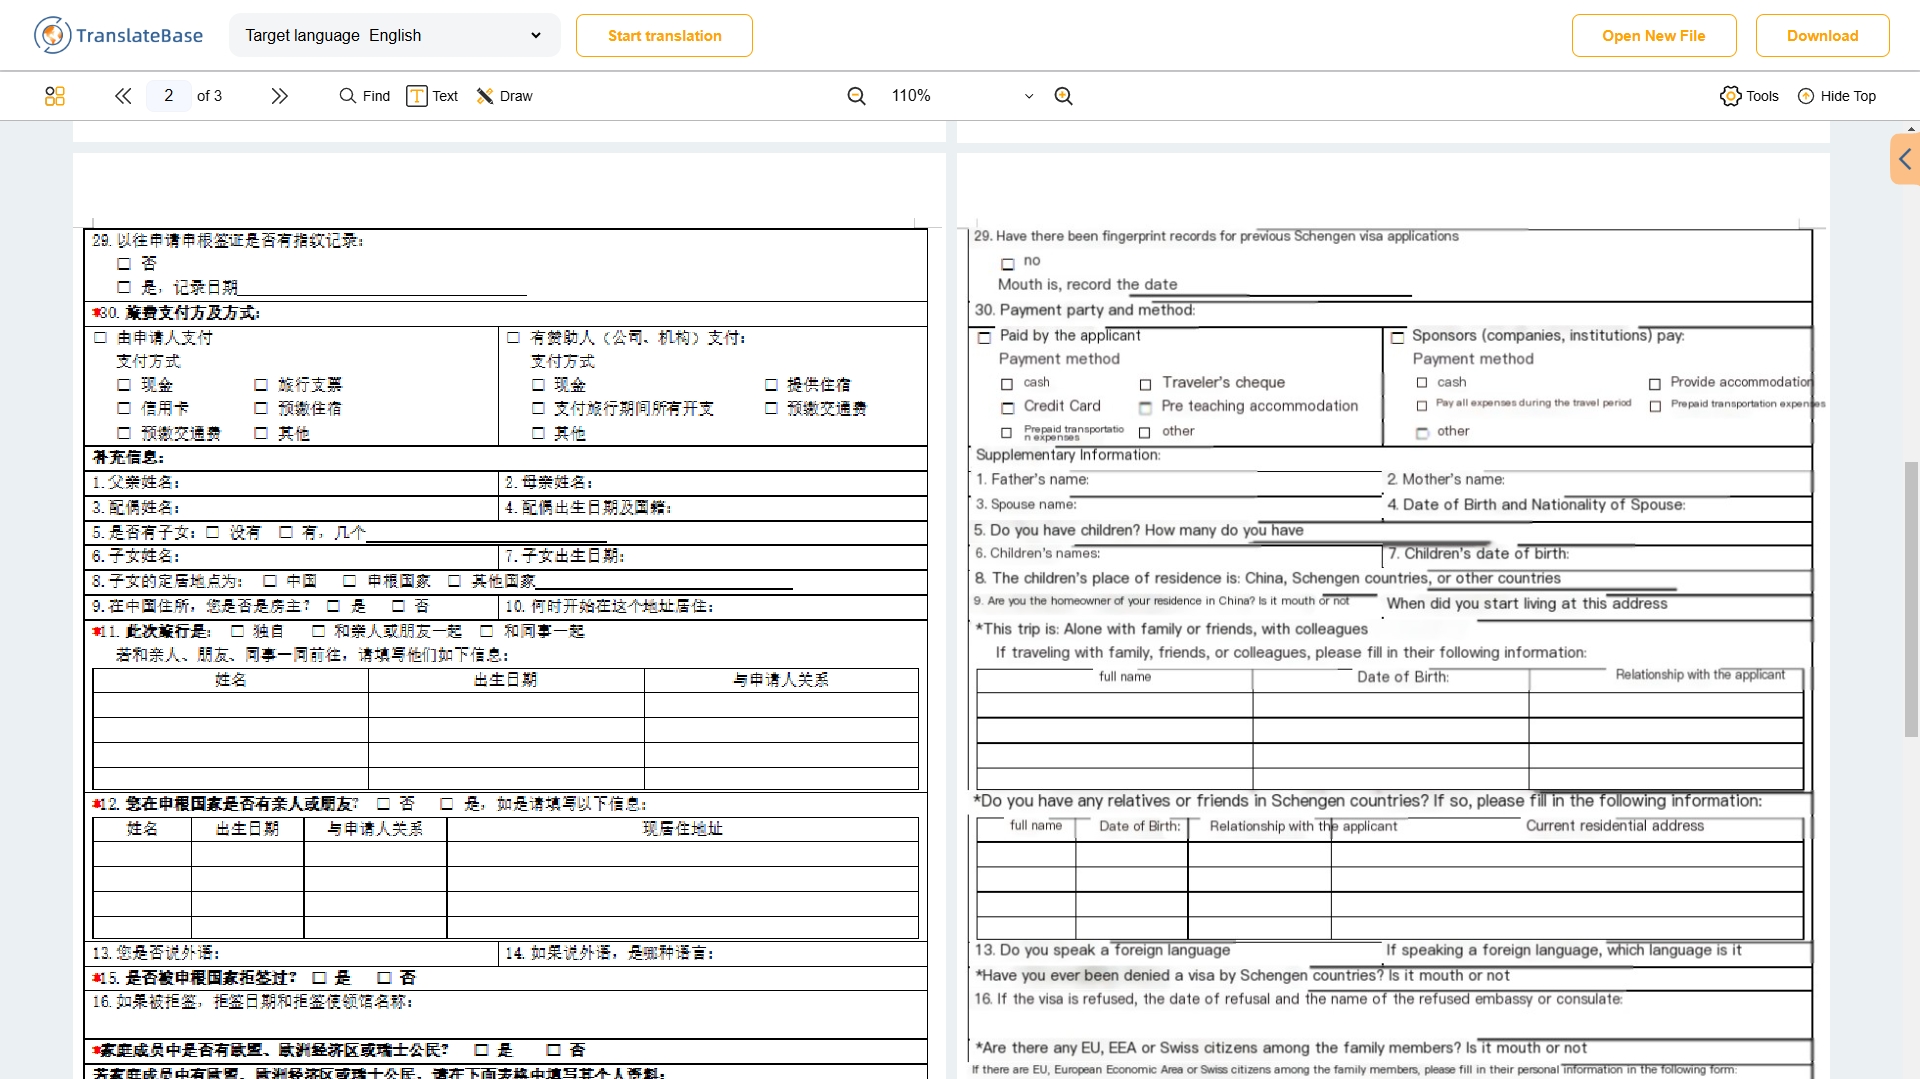Open the Tools gear icon
1920x1079 pixels.
point(1730,96)
